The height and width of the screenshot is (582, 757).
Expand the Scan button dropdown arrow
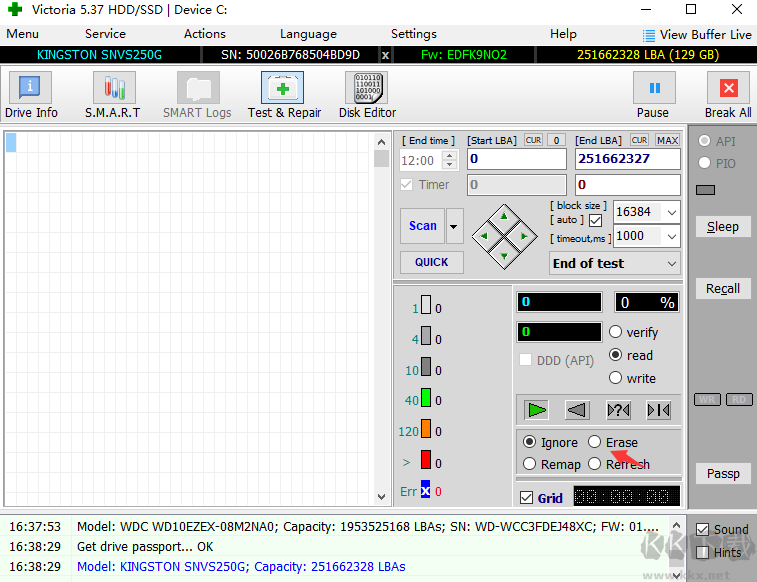pos(455,227)
